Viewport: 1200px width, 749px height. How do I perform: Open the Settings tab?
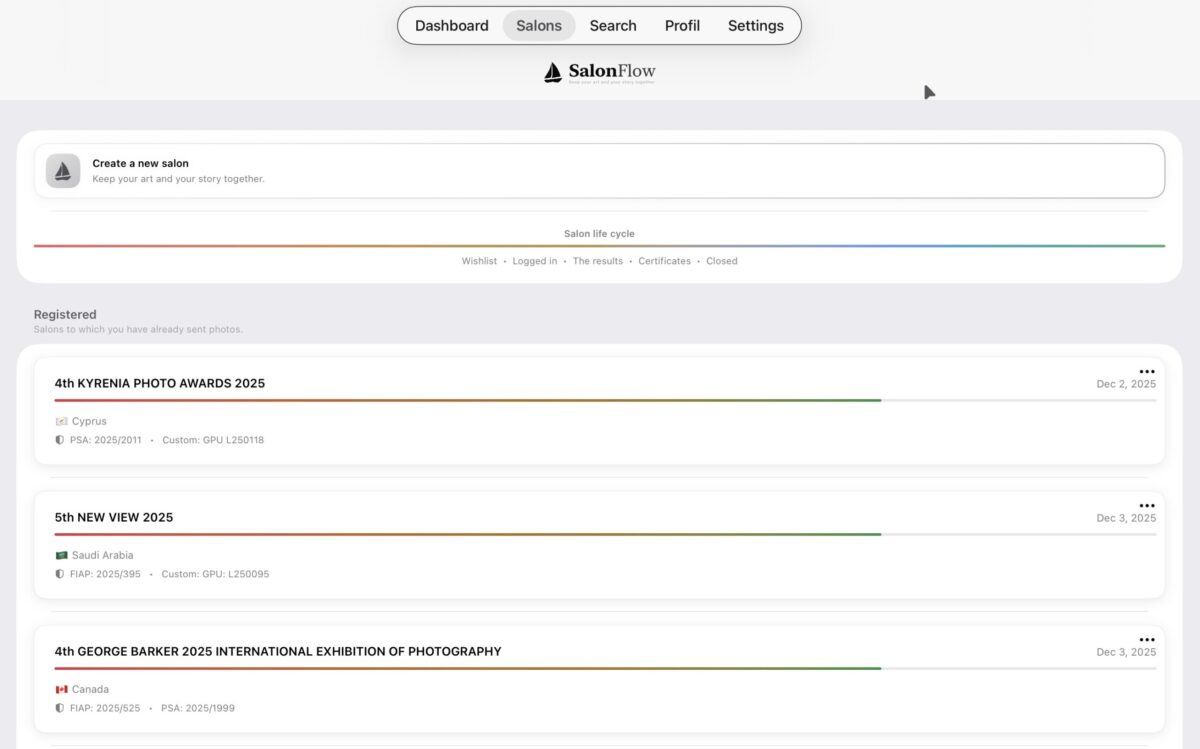pyautogui.click(x=755, y=26)
